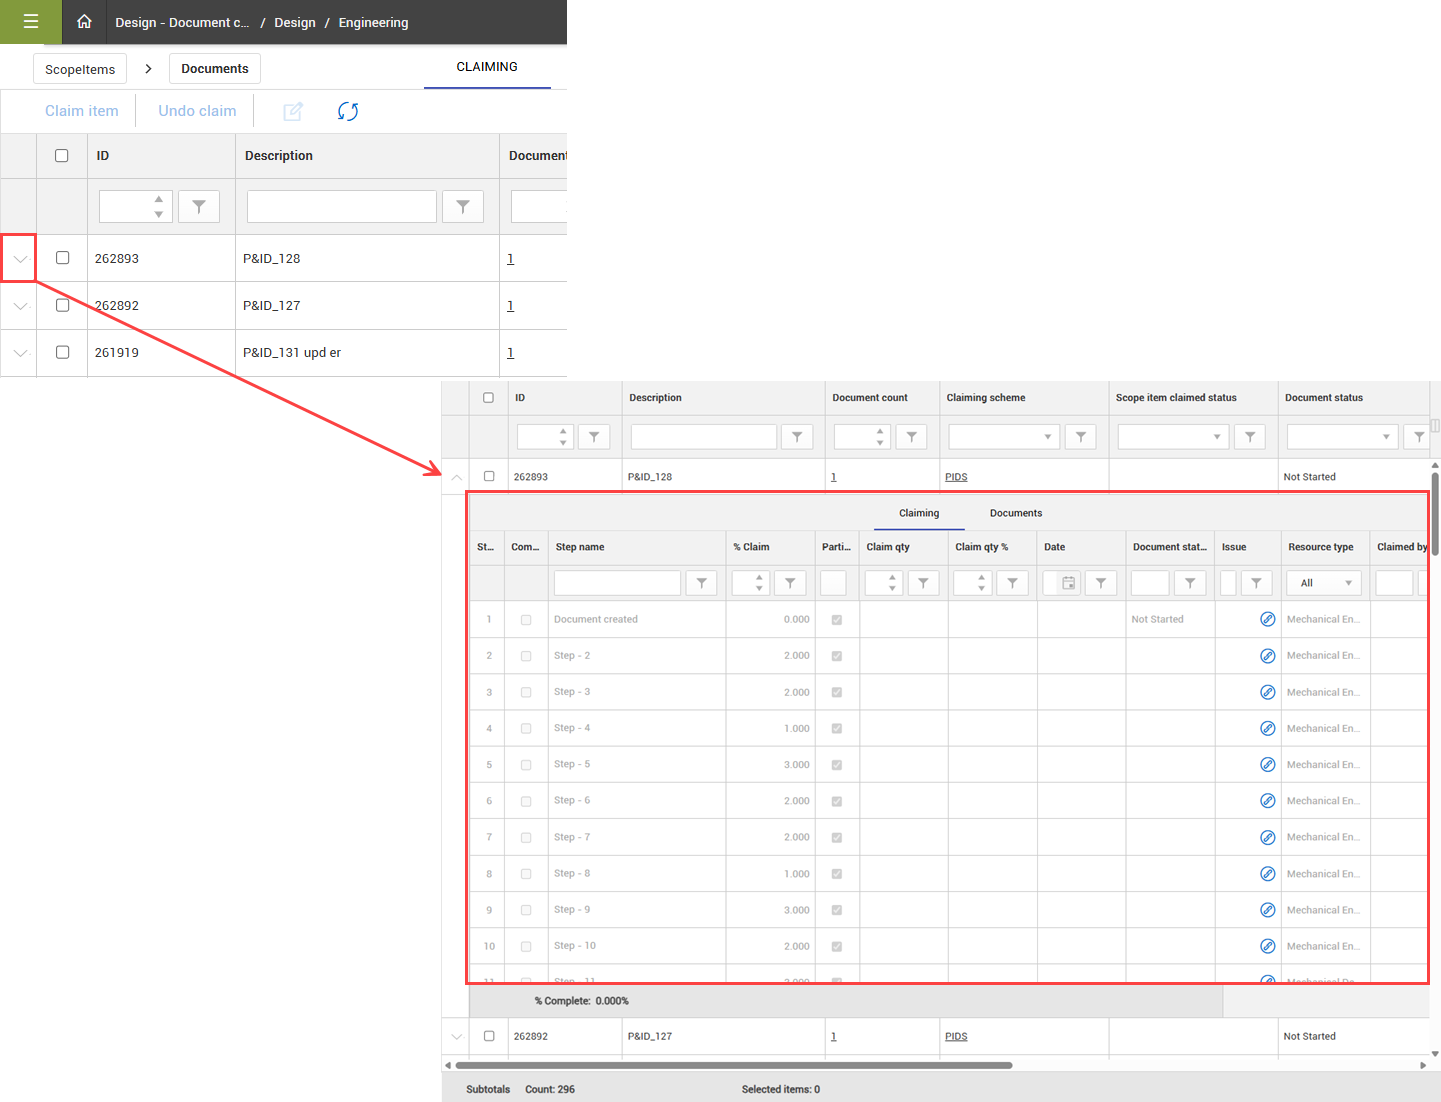1441x1102 pixels.
Task: Click the Claim item button
Action: [81, 111]
